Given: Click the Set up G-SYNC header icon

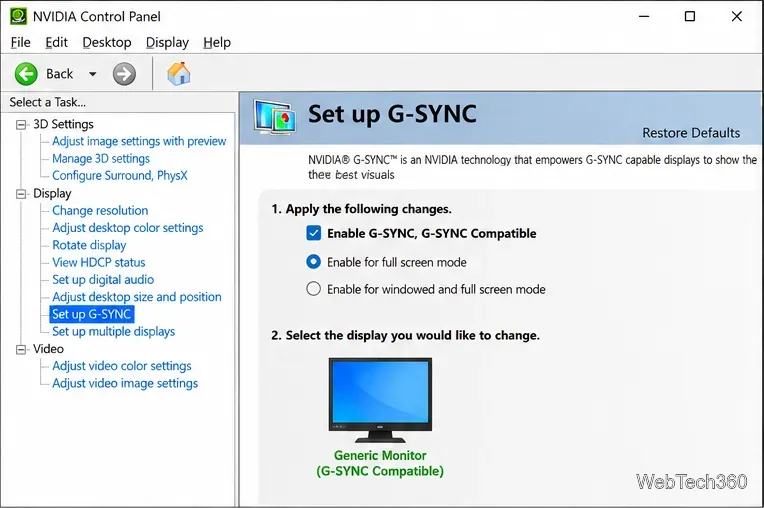Looking at the screenshot, I should click(x=274, y=117).
